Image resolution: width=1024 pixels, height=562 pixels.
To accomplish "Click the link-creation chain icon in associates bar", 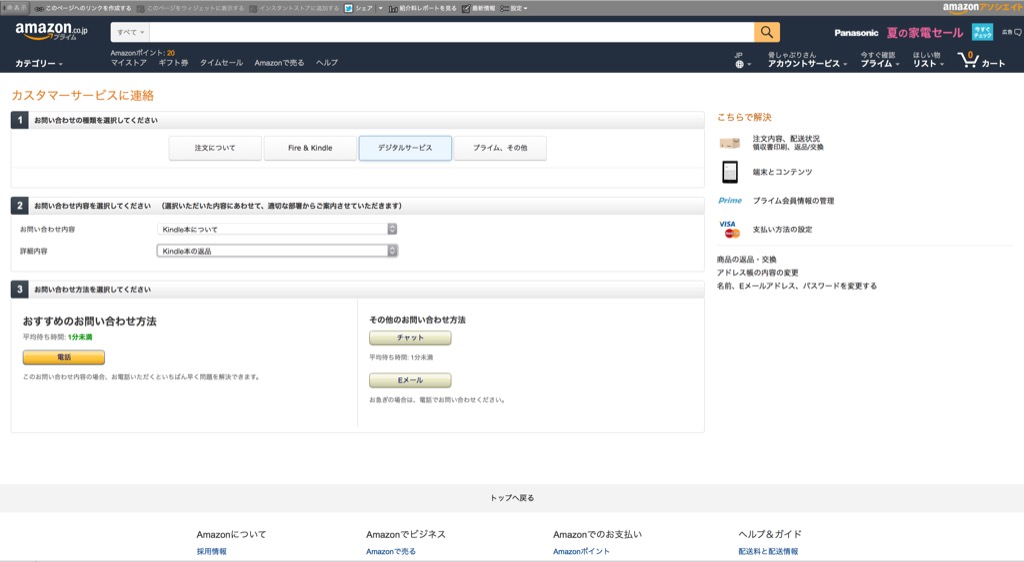I will coord(39,8).
